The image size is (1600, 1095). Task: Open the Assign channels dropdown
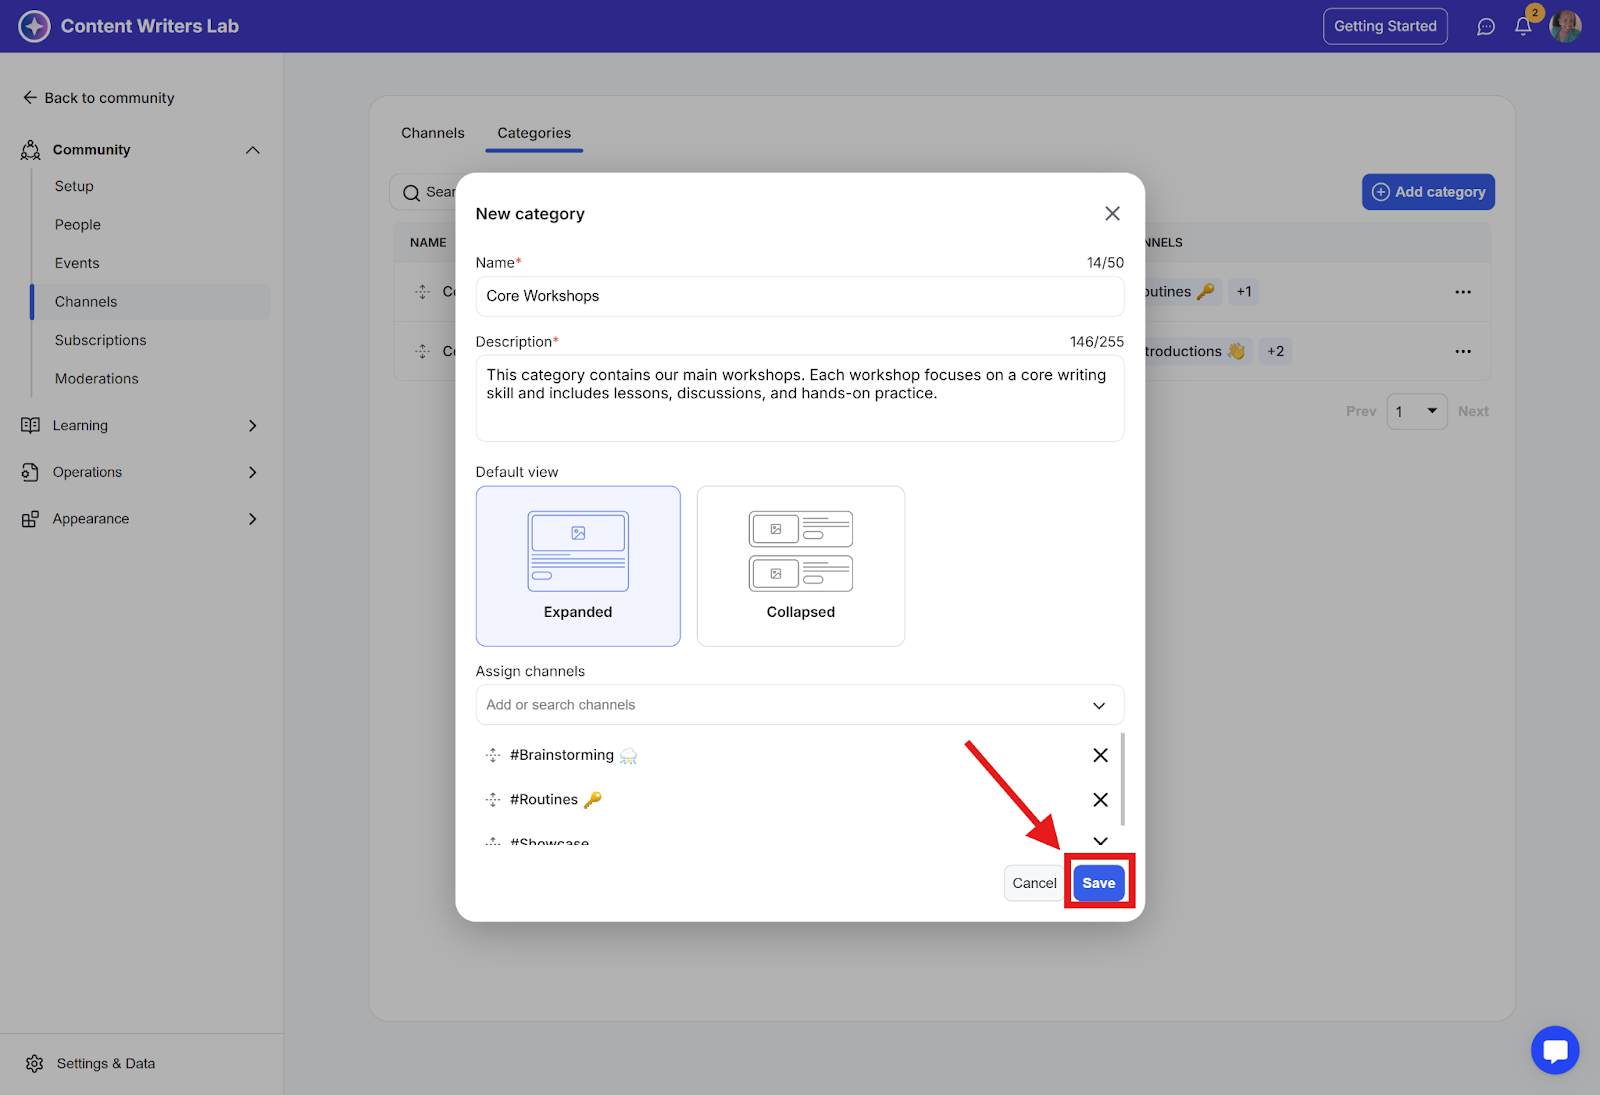[800, 705]
